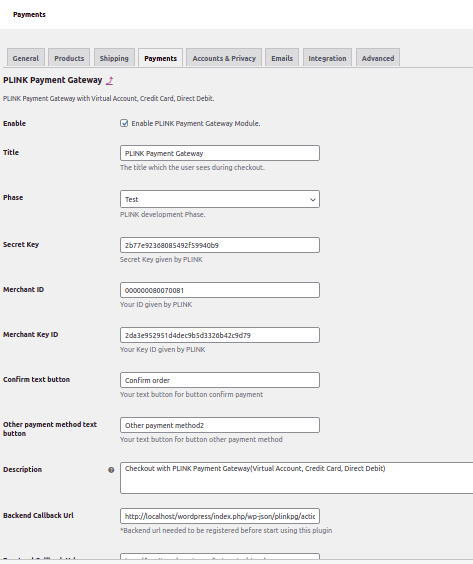Open the Integration tab
Screen dimensions: 473x564
pos(327,58)
